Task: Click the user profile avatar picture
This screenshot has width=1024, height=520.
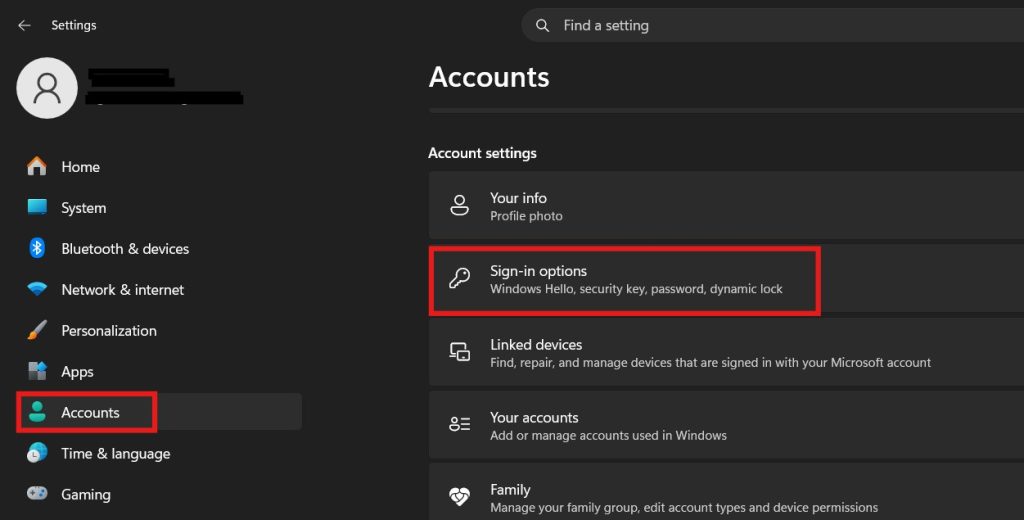Action: click(47, 88)
